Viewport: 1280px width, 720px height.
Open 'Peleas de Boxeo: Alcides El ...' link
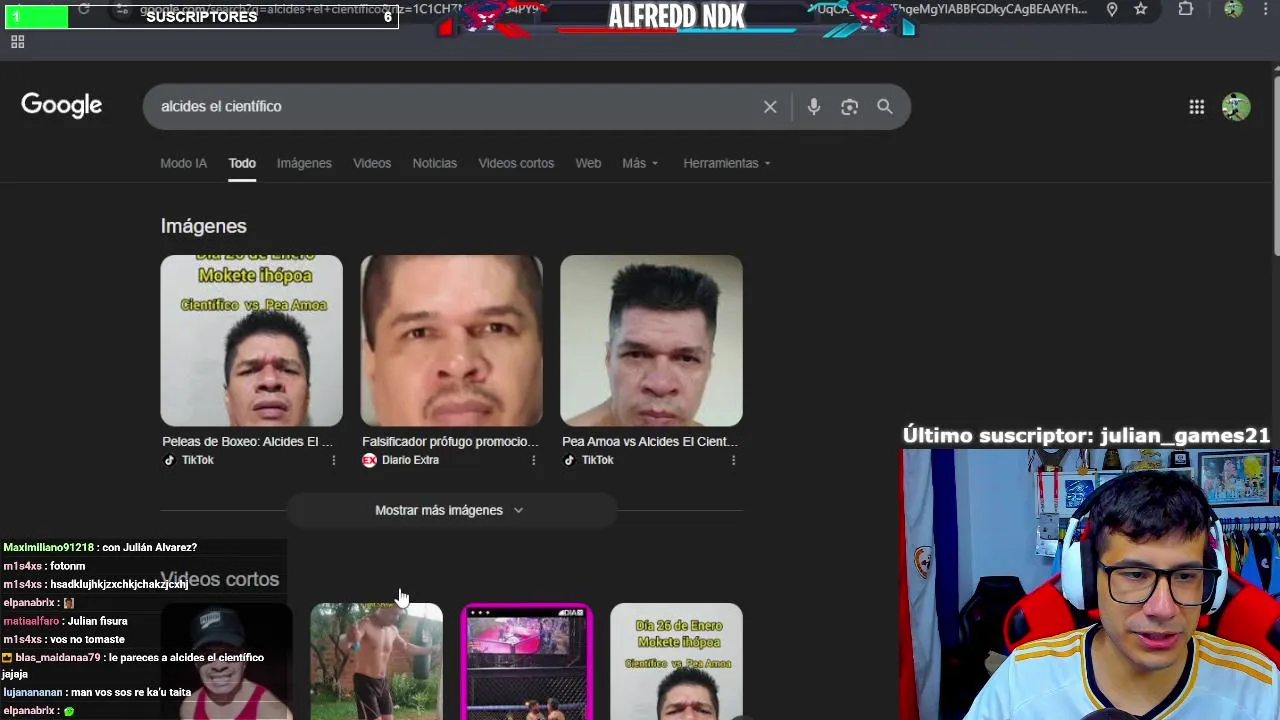coord(247,441)
